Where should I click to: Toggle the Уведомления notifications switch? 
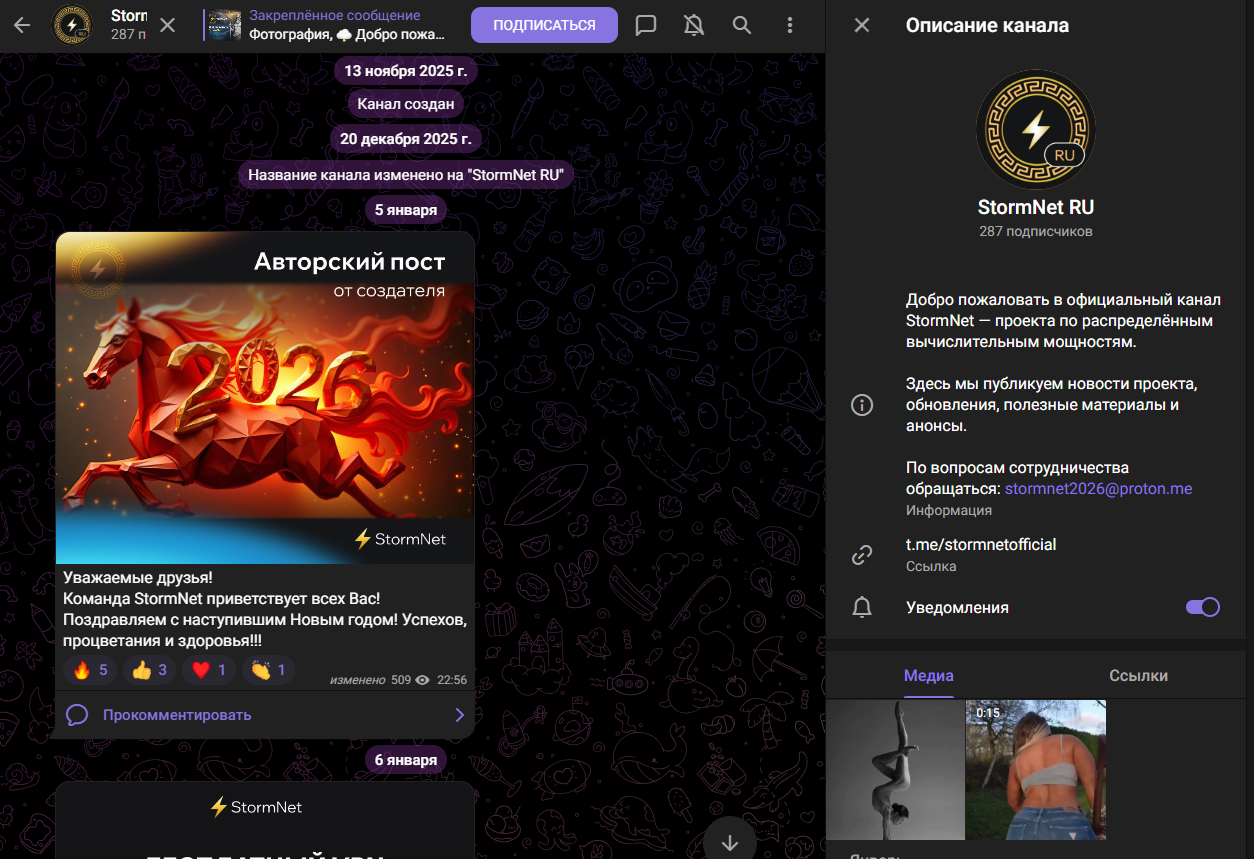coord(1202,607)
